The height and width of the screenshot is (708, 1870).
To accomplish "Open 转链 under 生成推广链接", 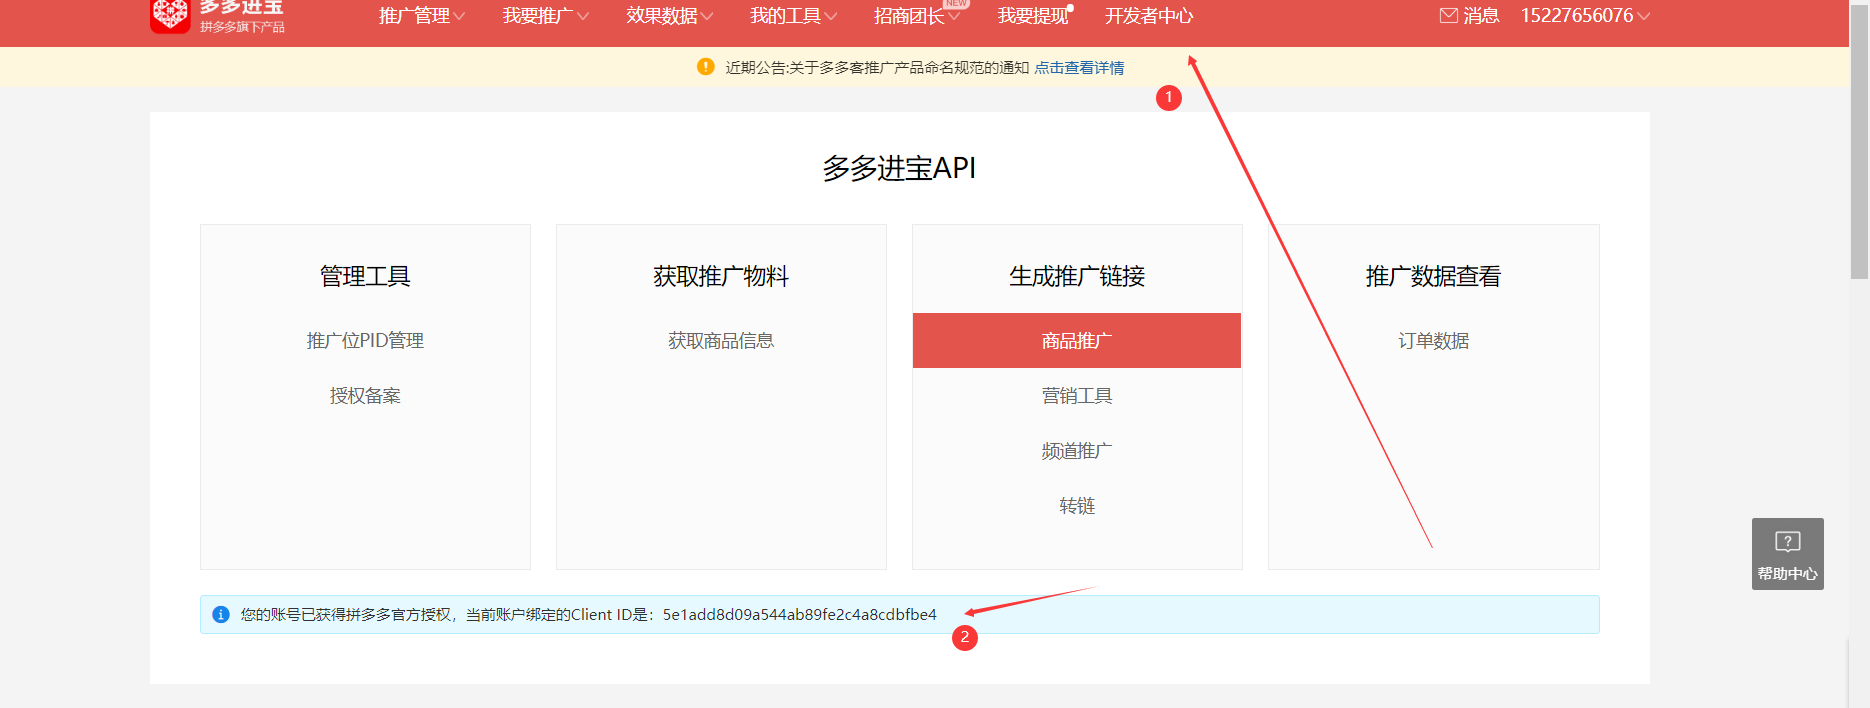I will pos(1077,506).
